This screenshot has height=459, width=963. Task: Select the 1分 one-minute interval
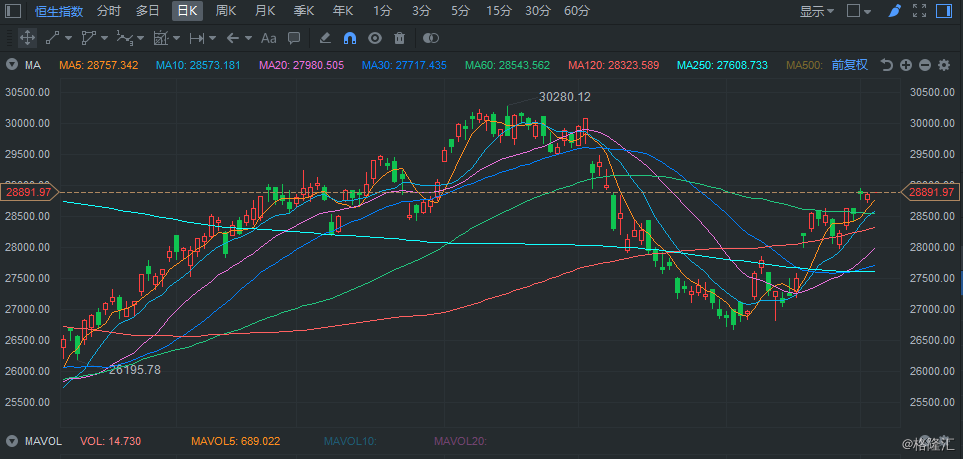click(x=382, y=10)
